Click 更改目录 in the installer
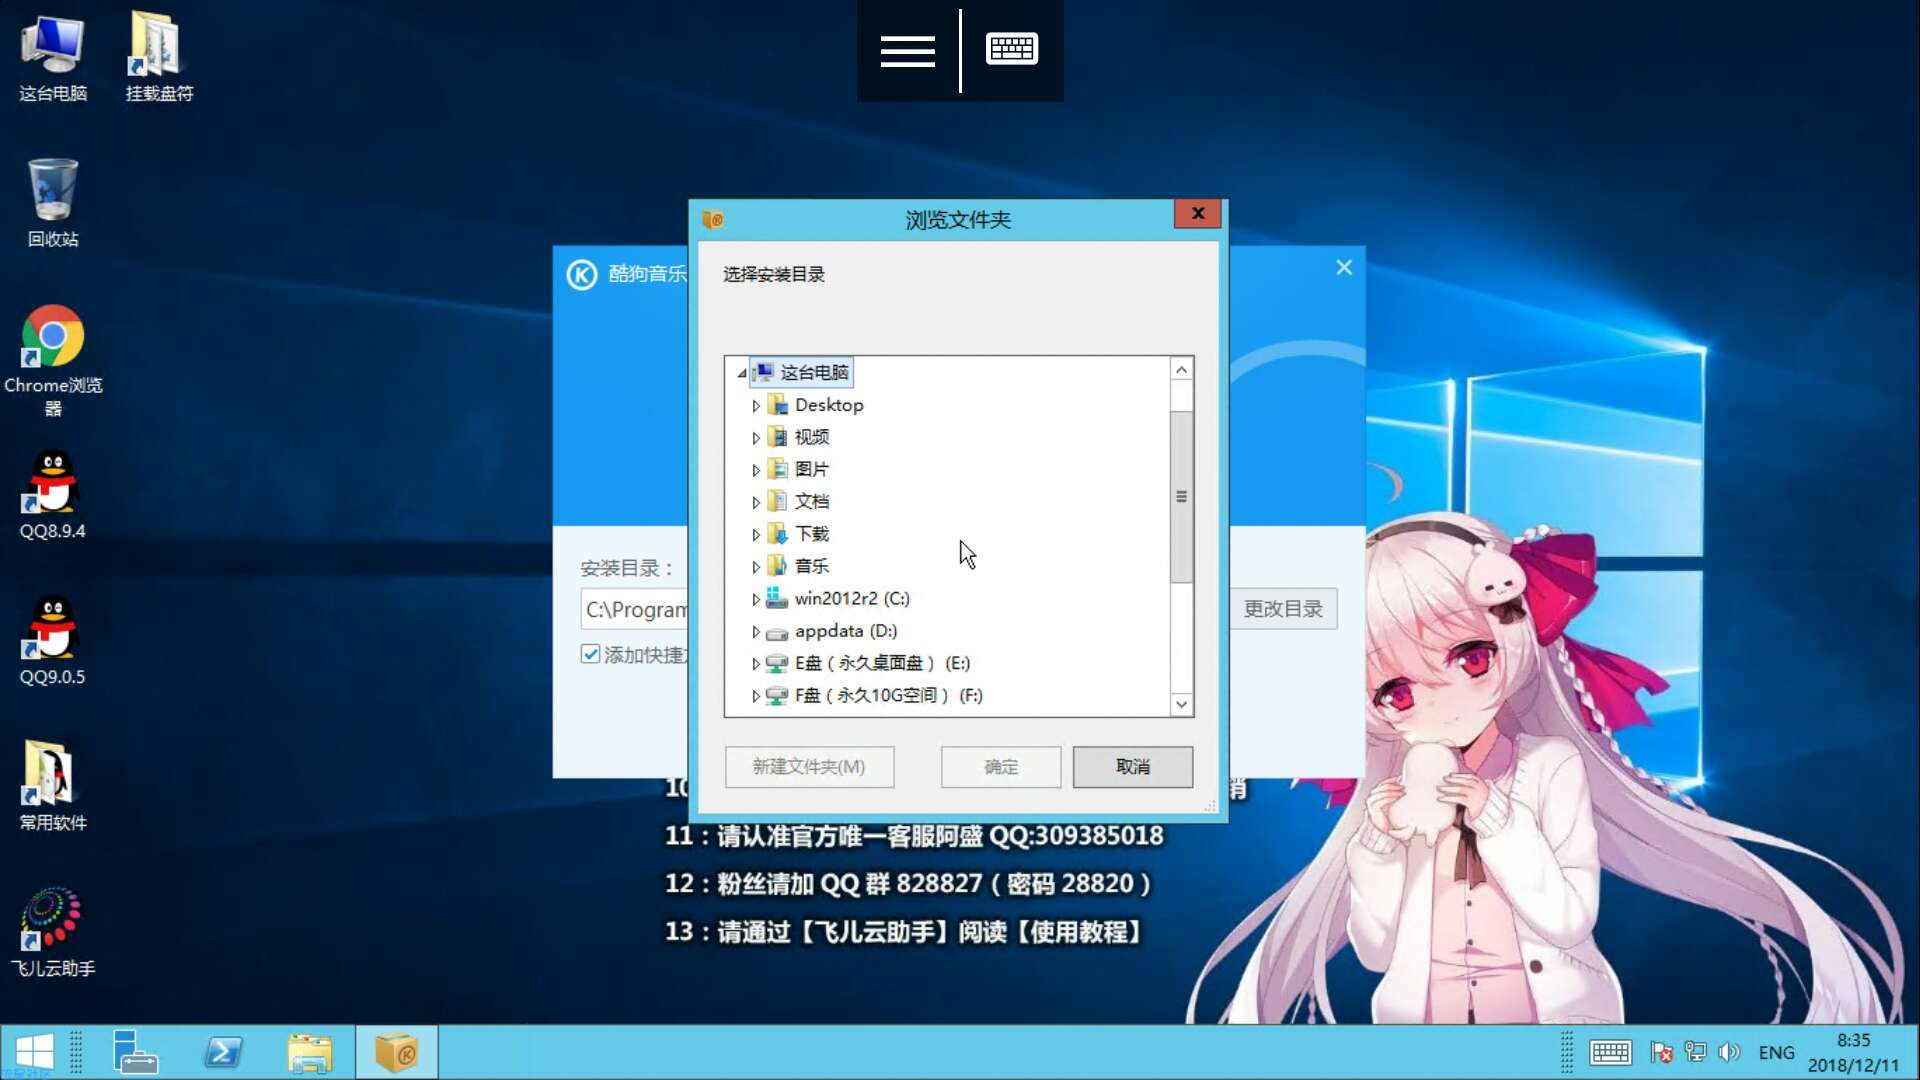Screen dimensions: 1920x1080 pos(1283,609)
